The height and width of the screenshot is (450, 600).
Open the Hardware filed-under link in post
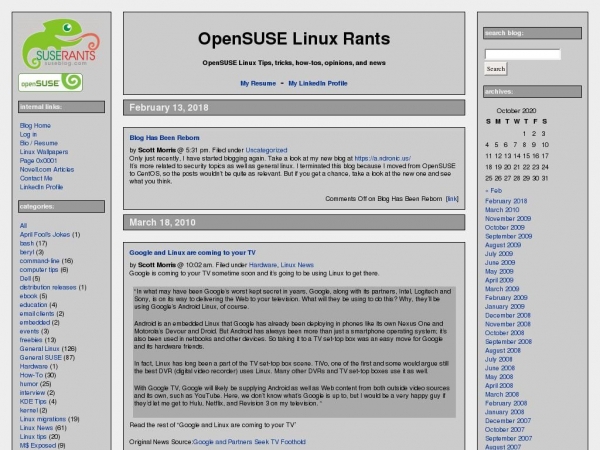(262, 265)
